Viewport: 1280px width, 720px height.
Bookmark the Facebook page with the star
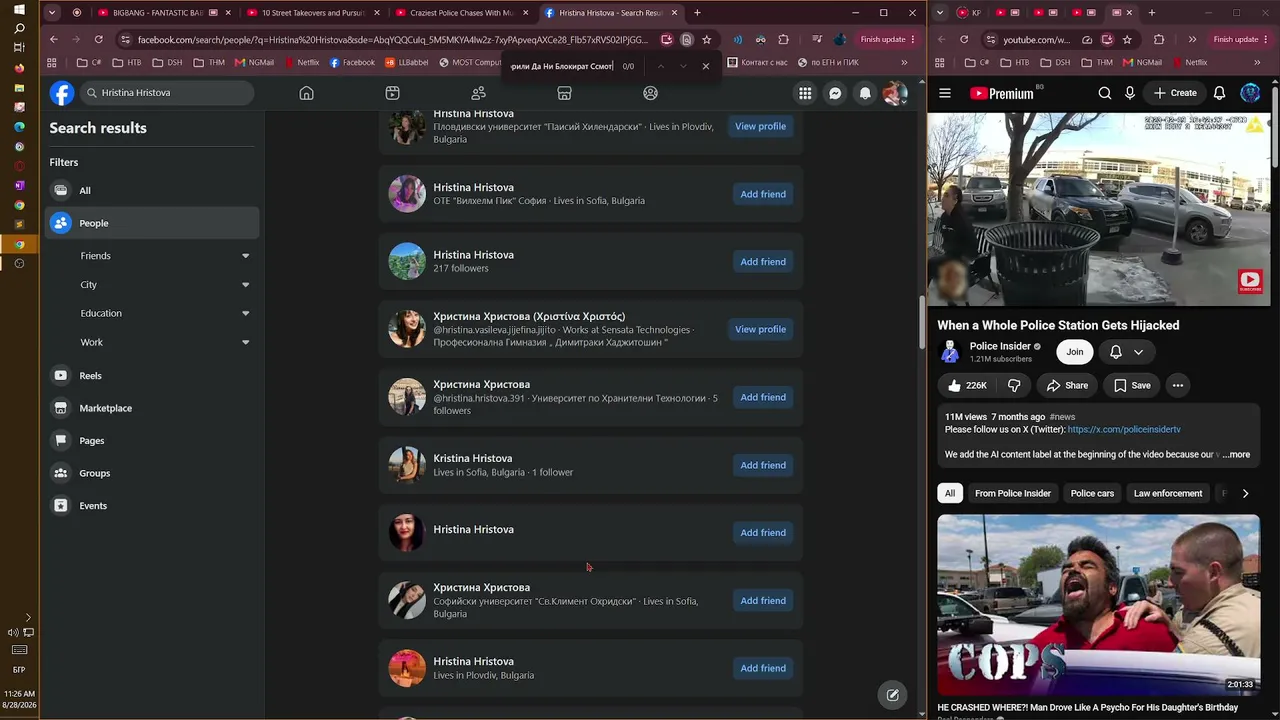tap(707, 39)
